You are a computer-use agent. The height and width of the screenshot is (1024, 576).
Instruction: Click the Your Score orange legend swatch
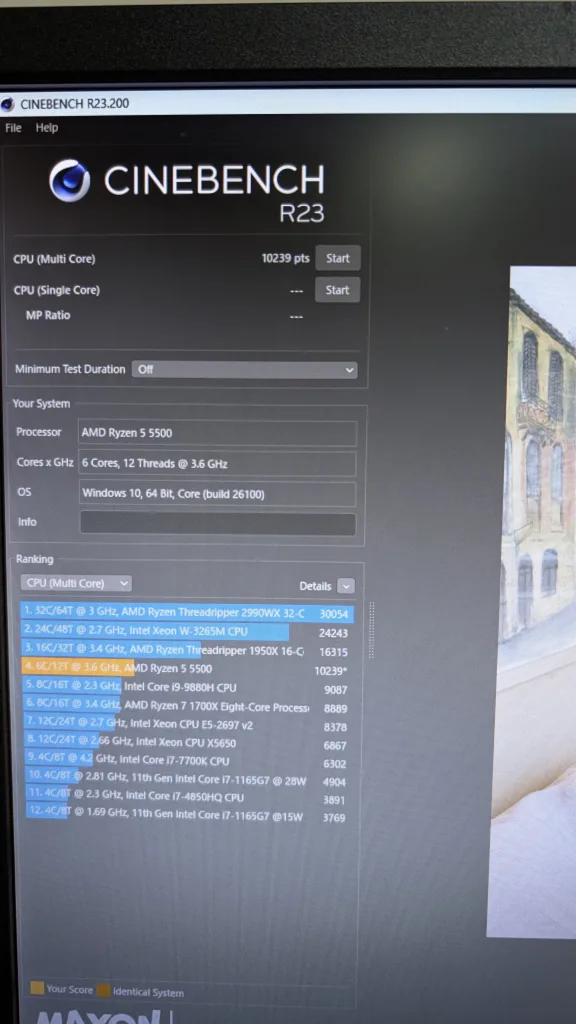(37, 987)
